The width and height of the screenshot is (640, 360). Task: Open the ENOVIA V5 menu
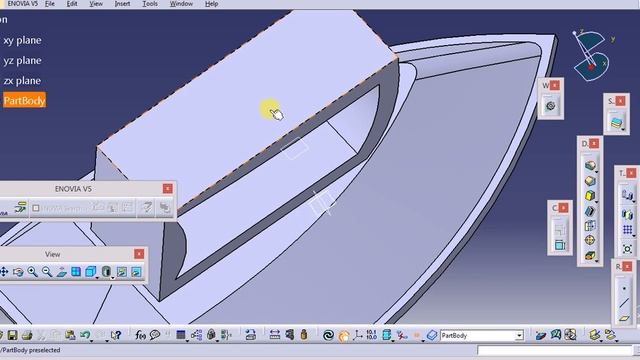22,4
